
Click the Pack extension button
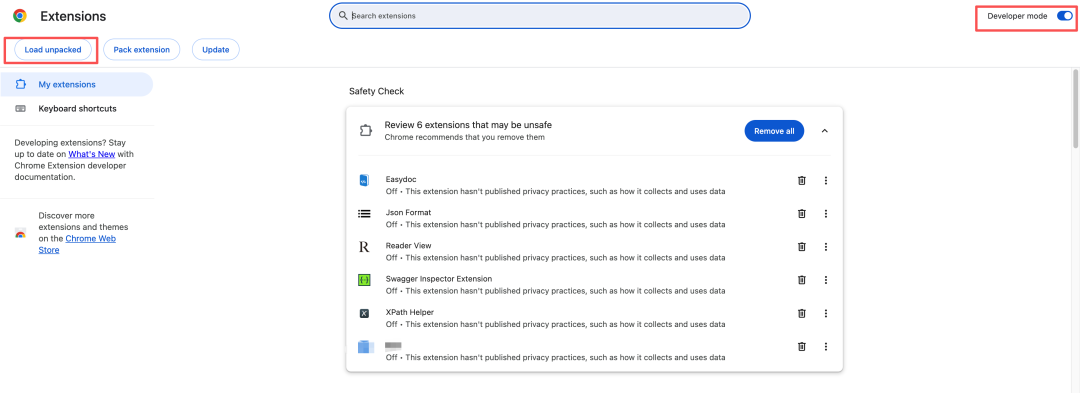pyautogui.click(x=141, y=50)
